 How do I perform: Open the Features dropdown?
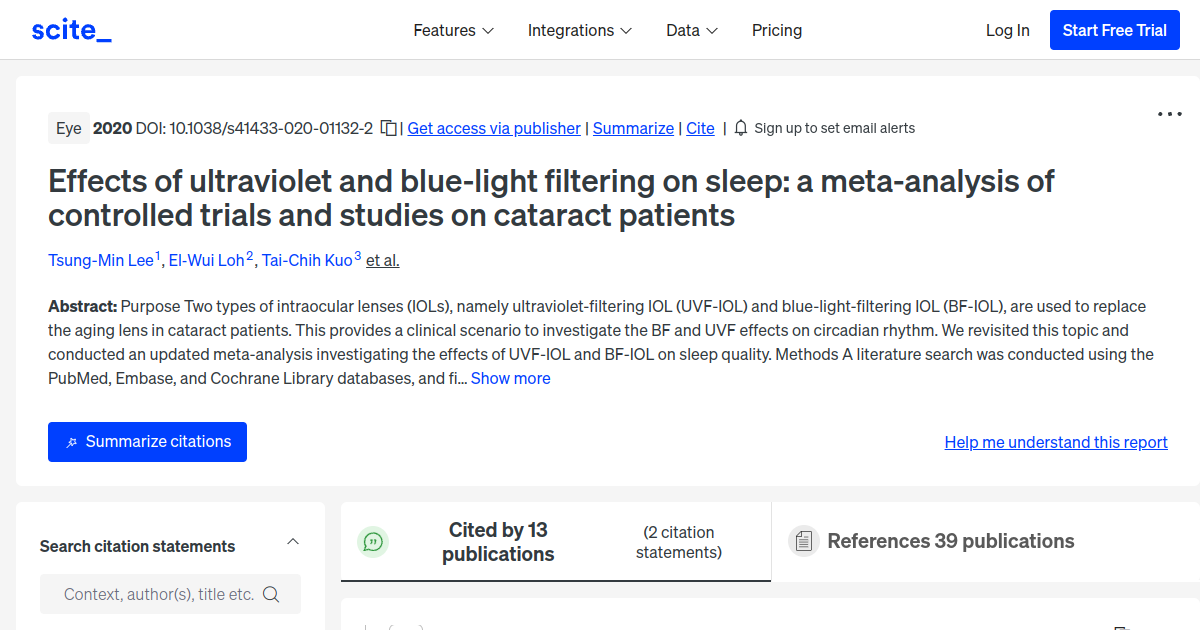pos(454,30)
